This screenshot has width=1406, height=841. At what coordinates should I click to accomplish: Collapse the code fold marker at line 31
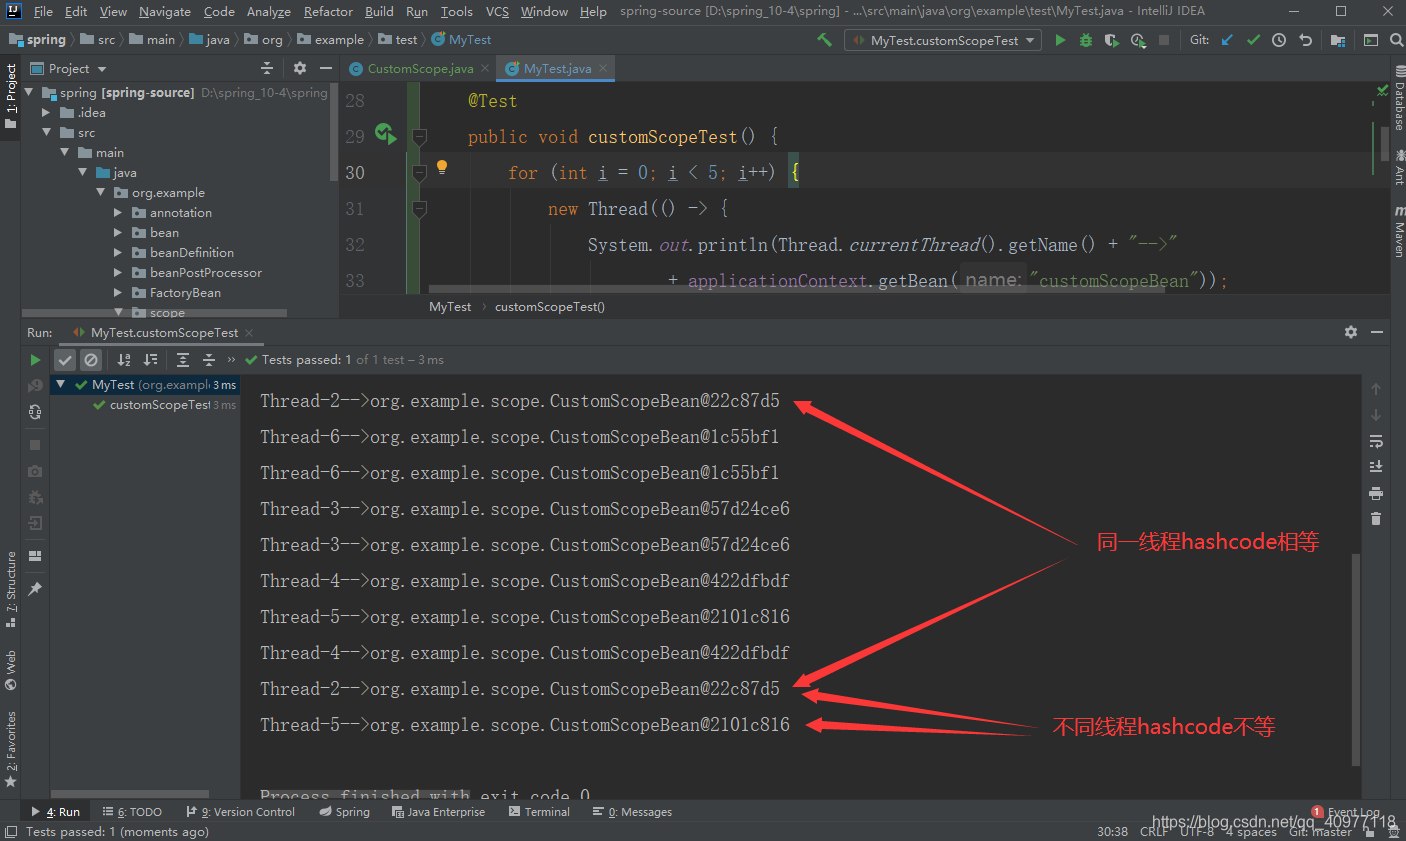pos(420,208)
